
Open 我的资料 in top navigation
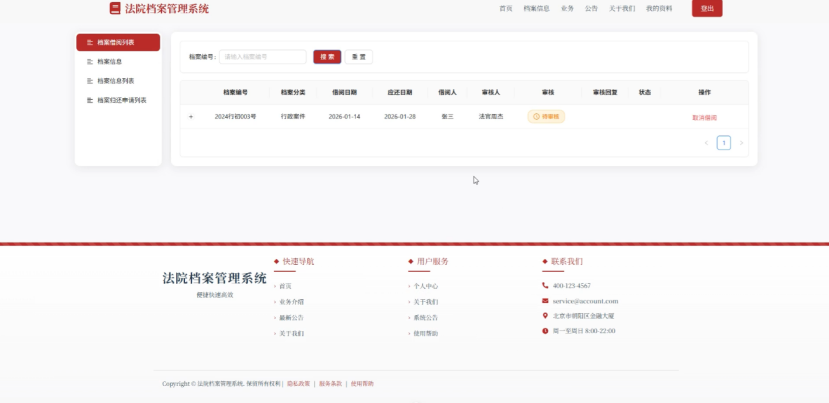click(659, 8)
